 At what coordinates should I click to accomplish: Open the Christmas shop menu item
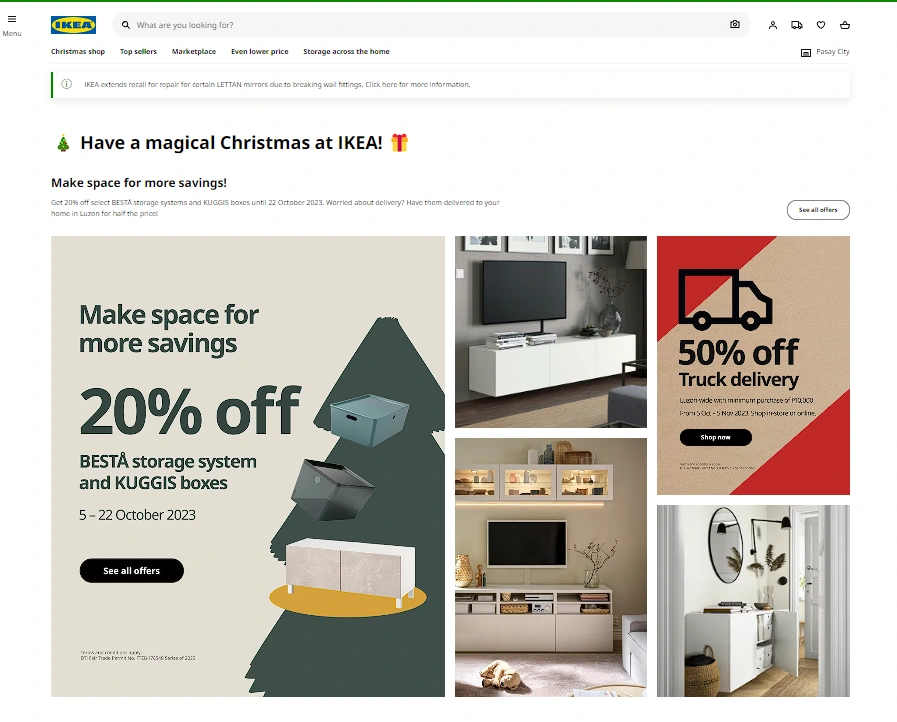click(x=78, y=51)
